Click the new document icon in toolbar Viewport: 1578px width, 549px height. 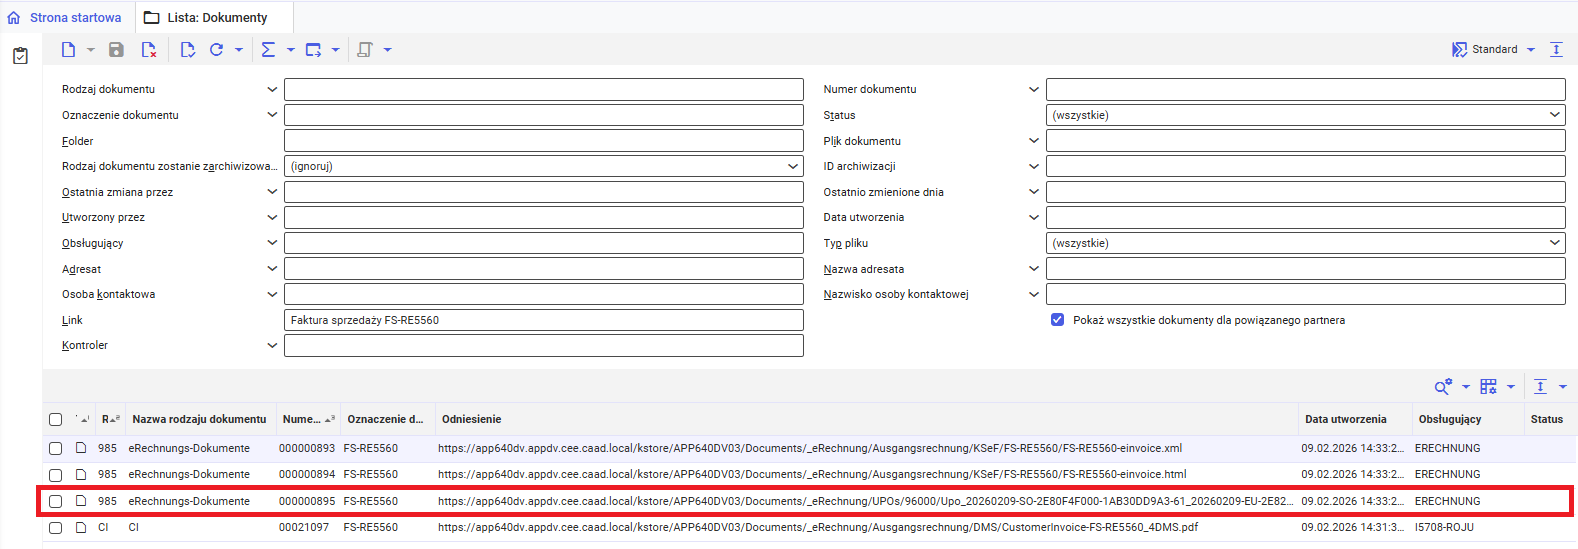[x=68, y=50]
